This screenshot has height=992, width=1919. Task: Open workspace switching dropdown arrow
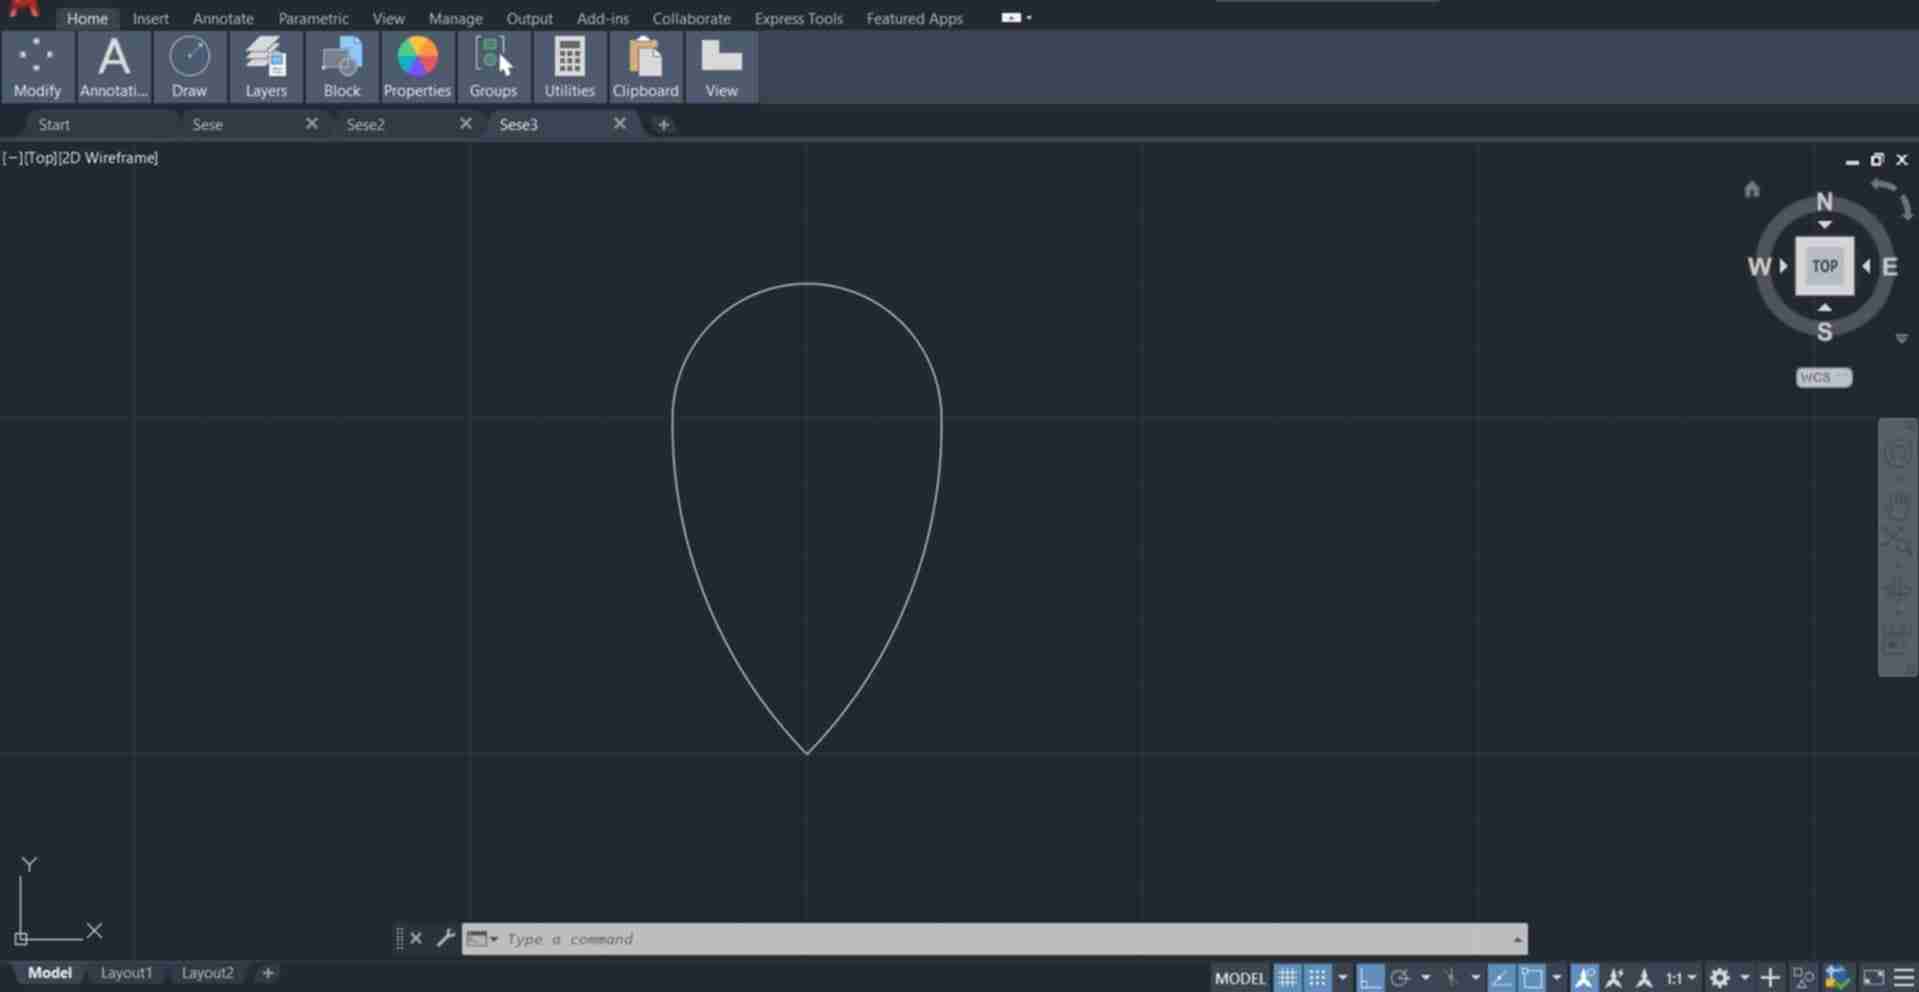point(1745,978)
